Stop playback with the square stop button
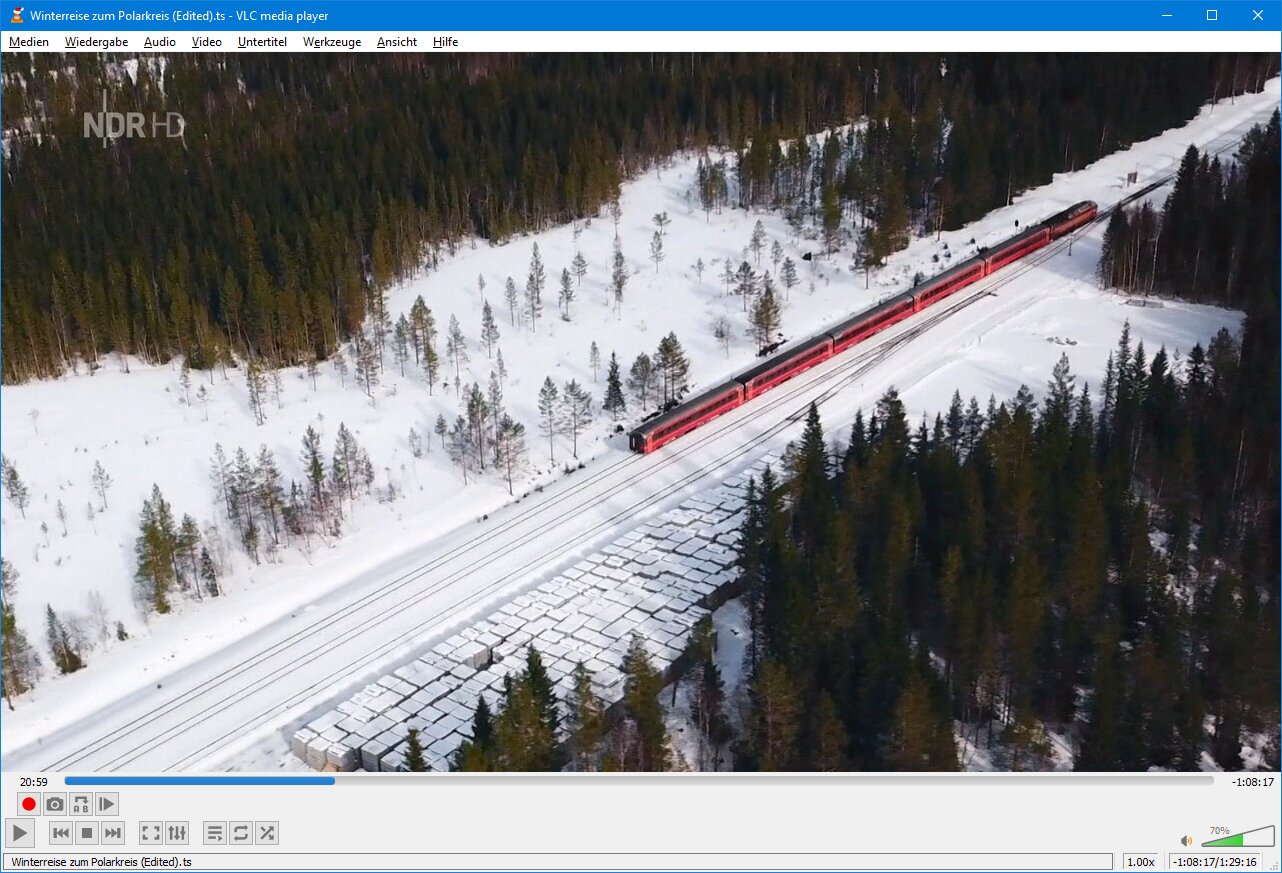 click(87, 833)
